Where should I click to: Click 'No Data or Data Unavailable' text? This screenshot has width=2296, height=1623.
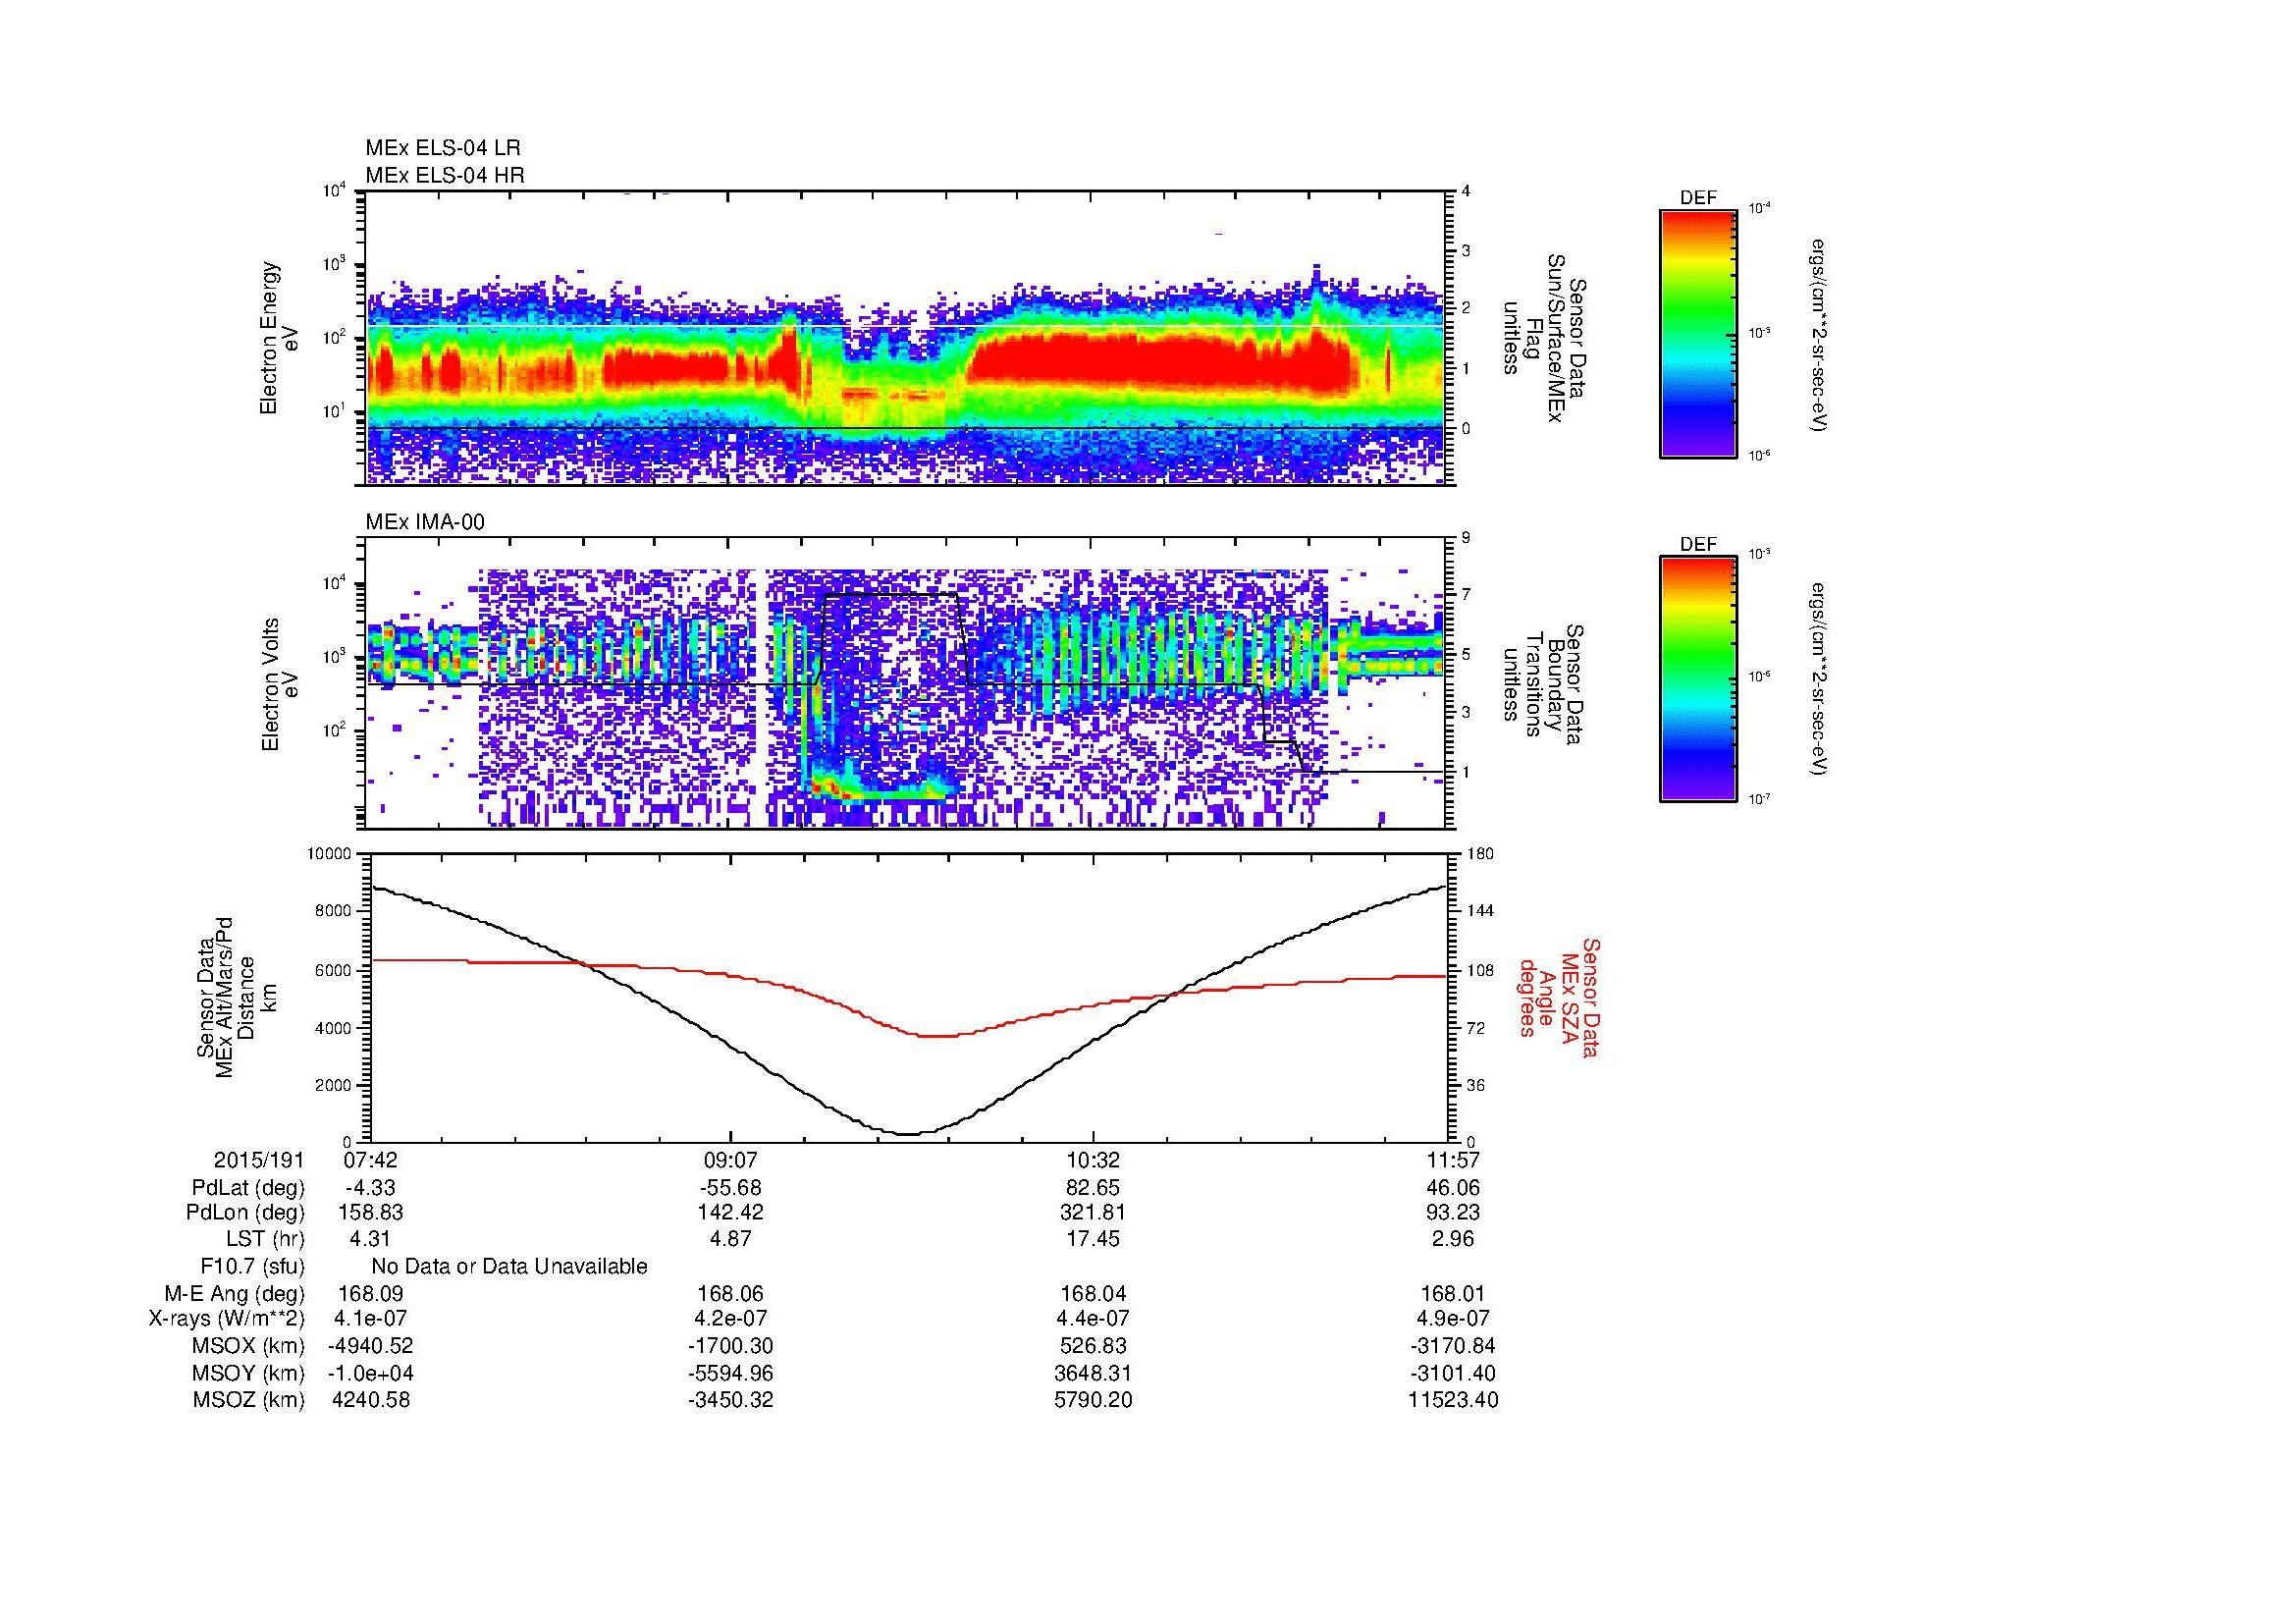(509, 1267)
